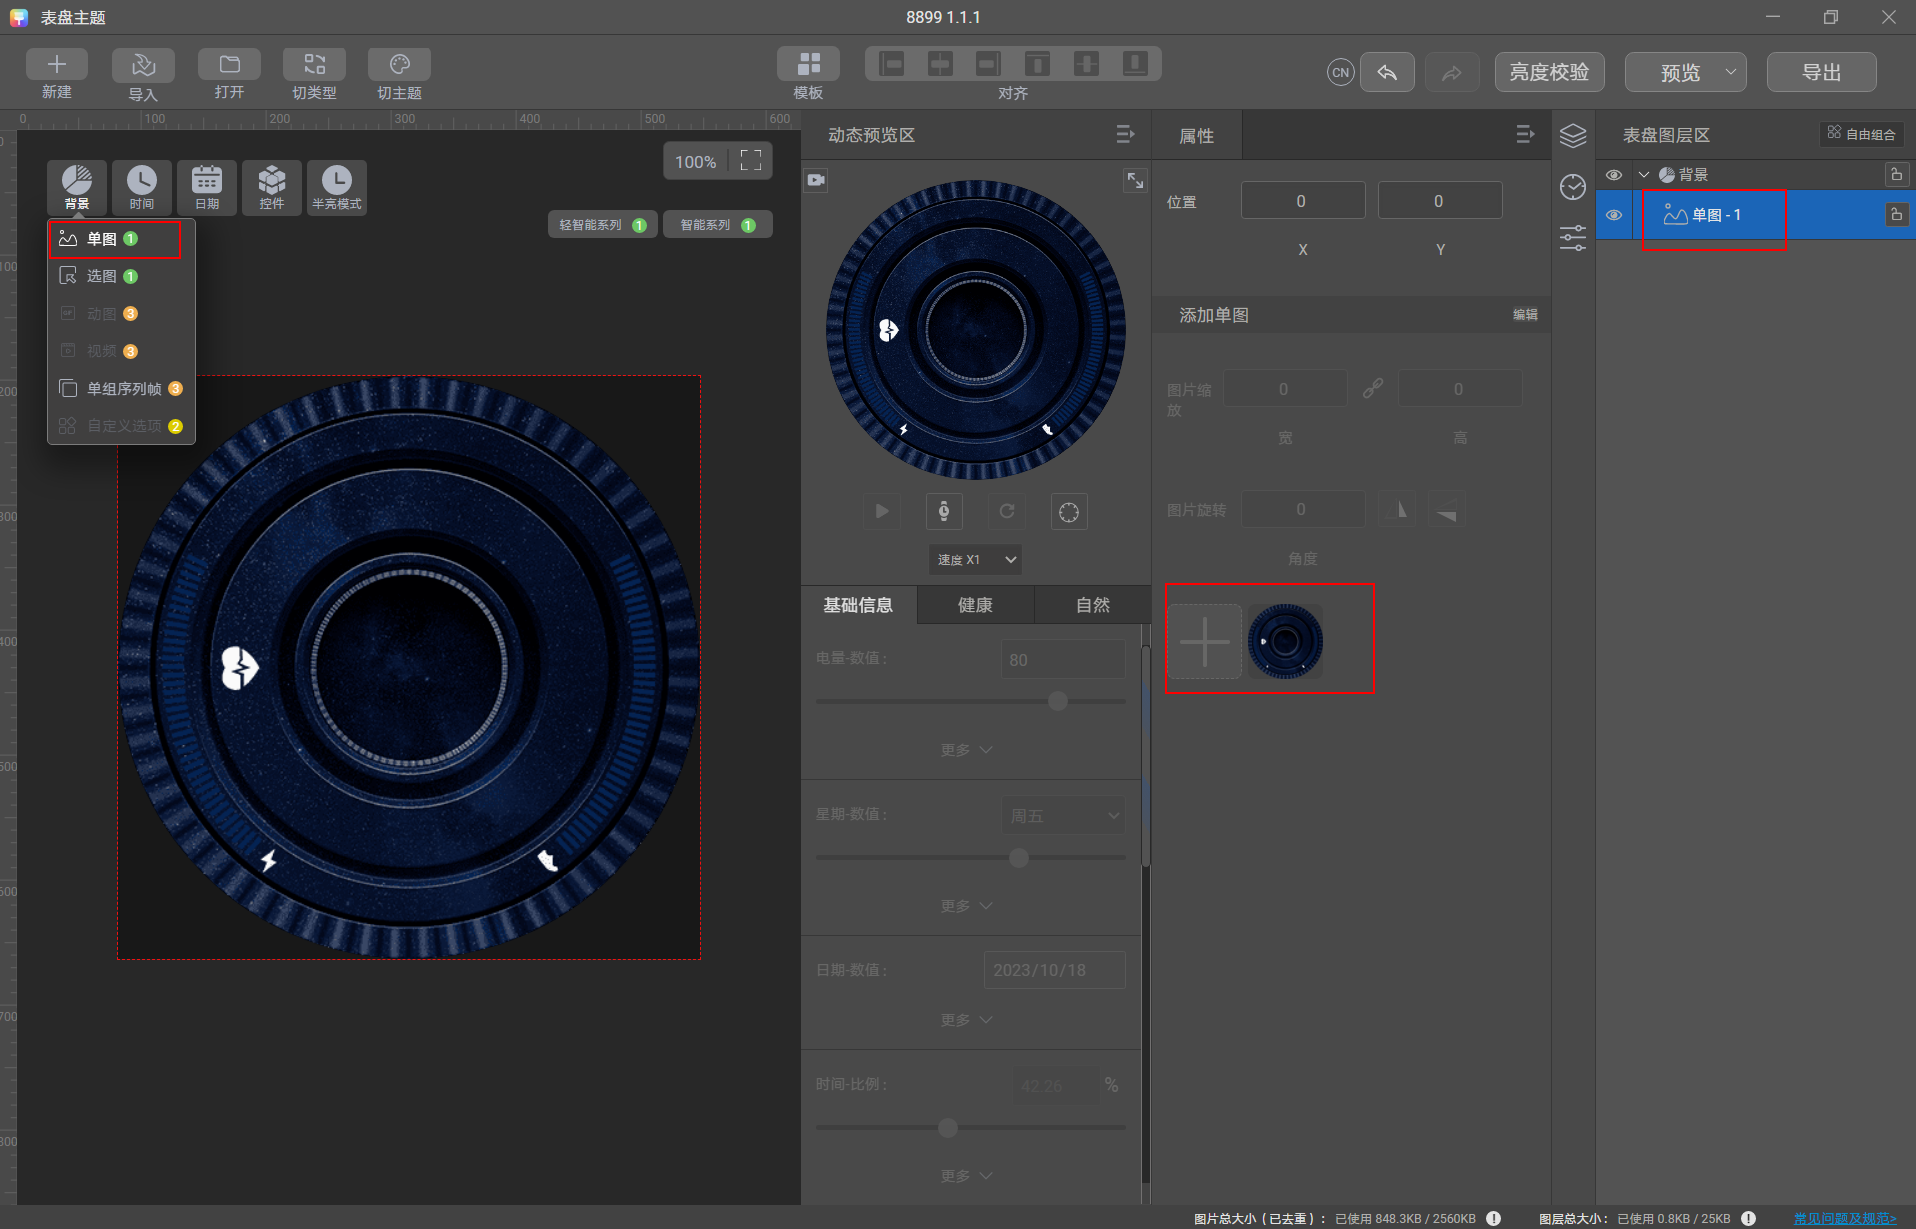Click the 导出 export button

[x=1821, y=72]
